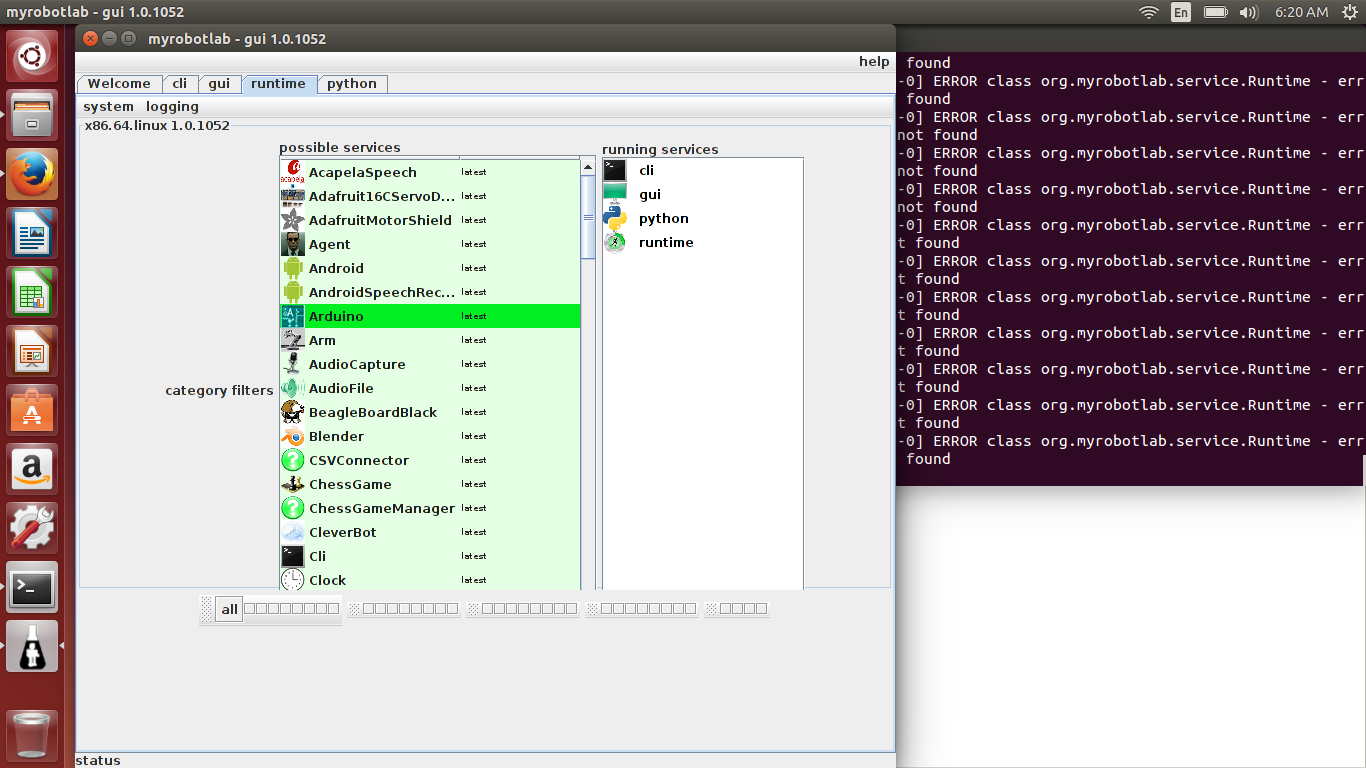Image resolution: width=1366 pixels, height=768 pixels.
Task: Select python text in running services
Action: click(664, 218)
